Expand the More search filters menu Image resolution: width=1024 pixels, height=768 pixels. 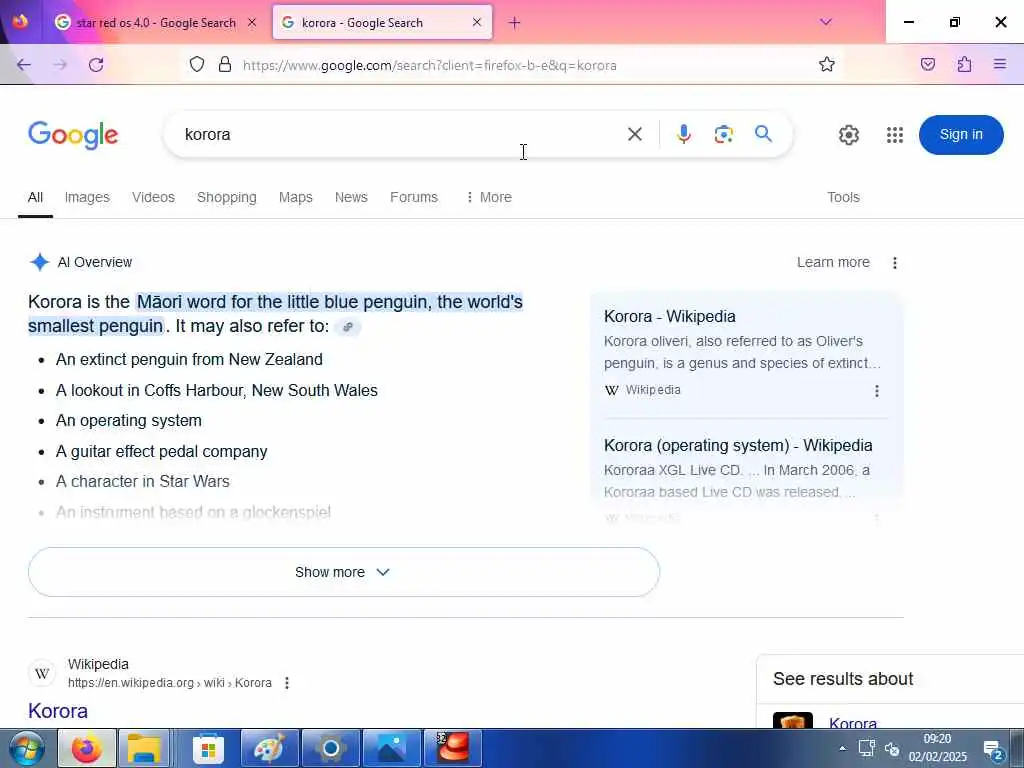488,197
